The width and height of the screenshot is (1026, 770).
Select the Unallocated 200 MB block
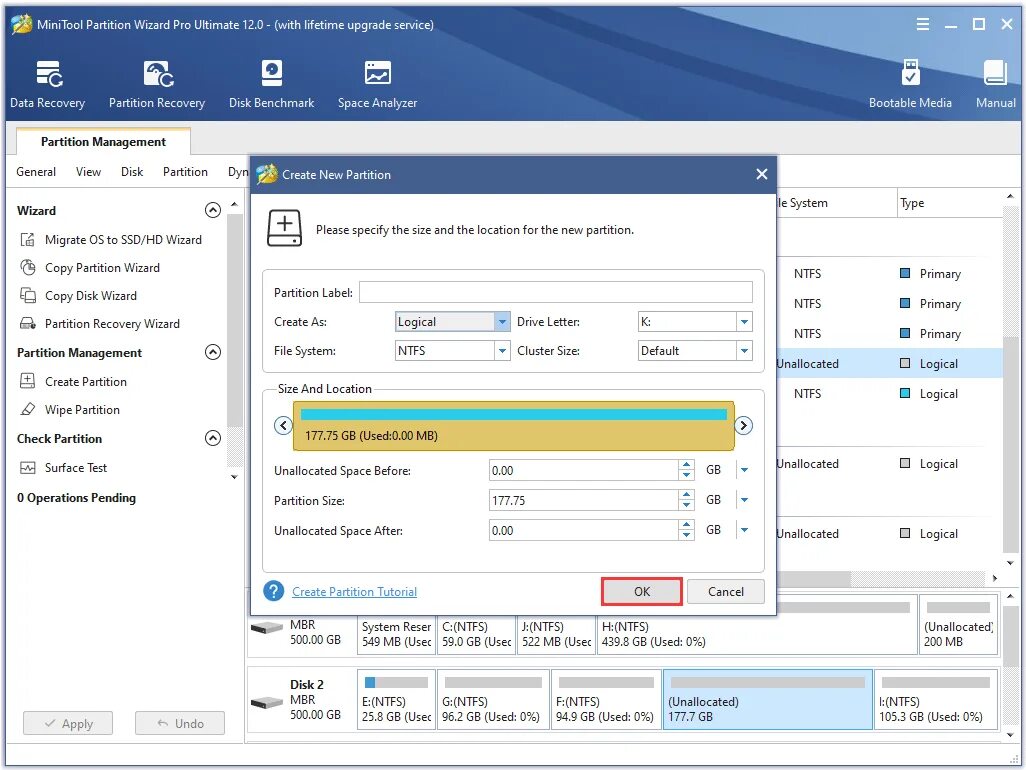click(x=959, y=625)
